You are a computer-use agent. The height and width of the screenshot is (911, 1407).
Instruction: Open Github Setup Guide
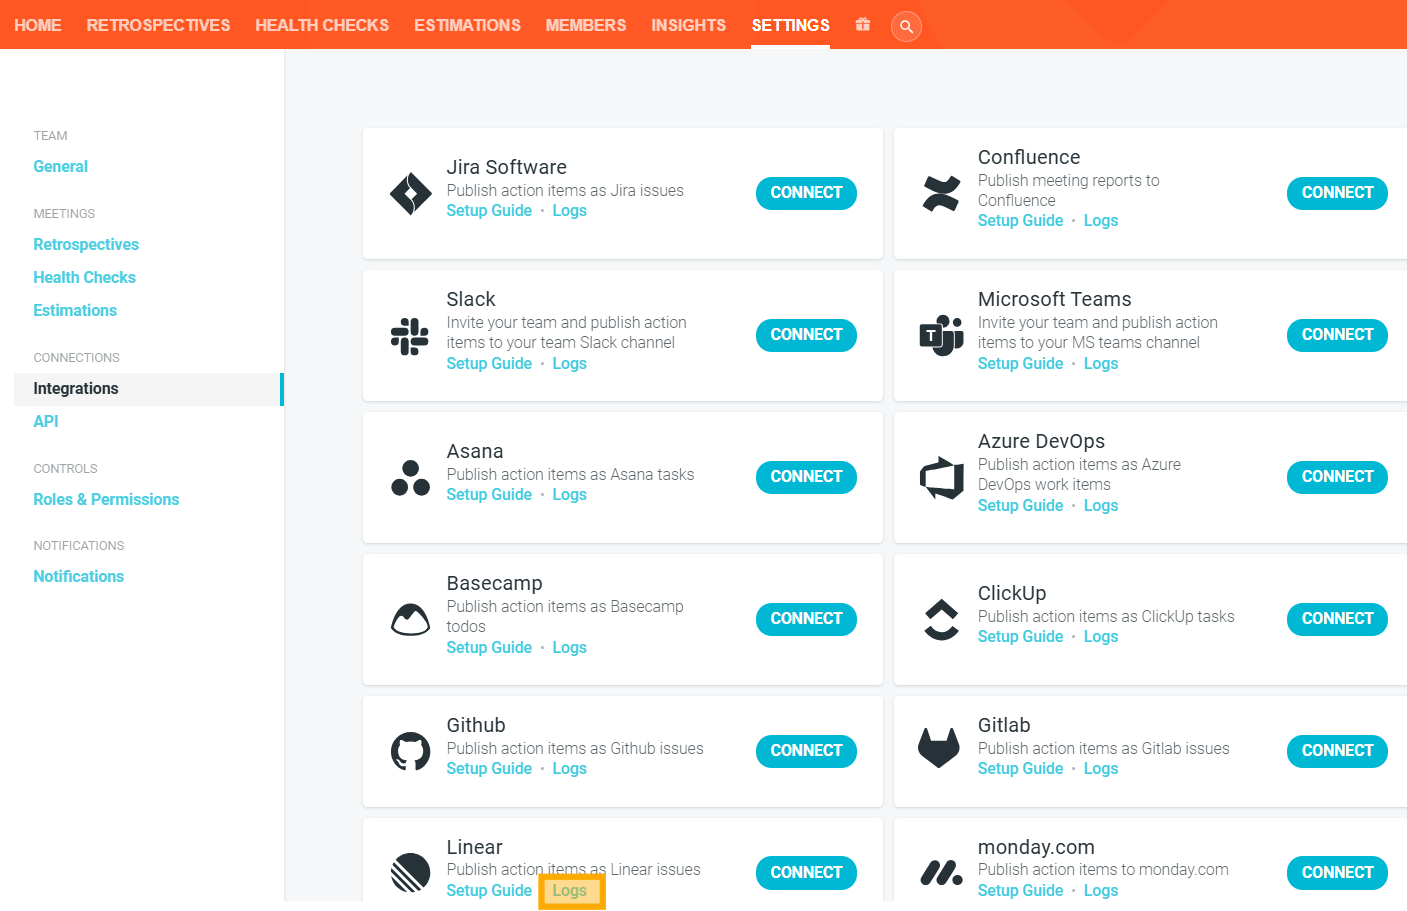click(x=489, y=769)
